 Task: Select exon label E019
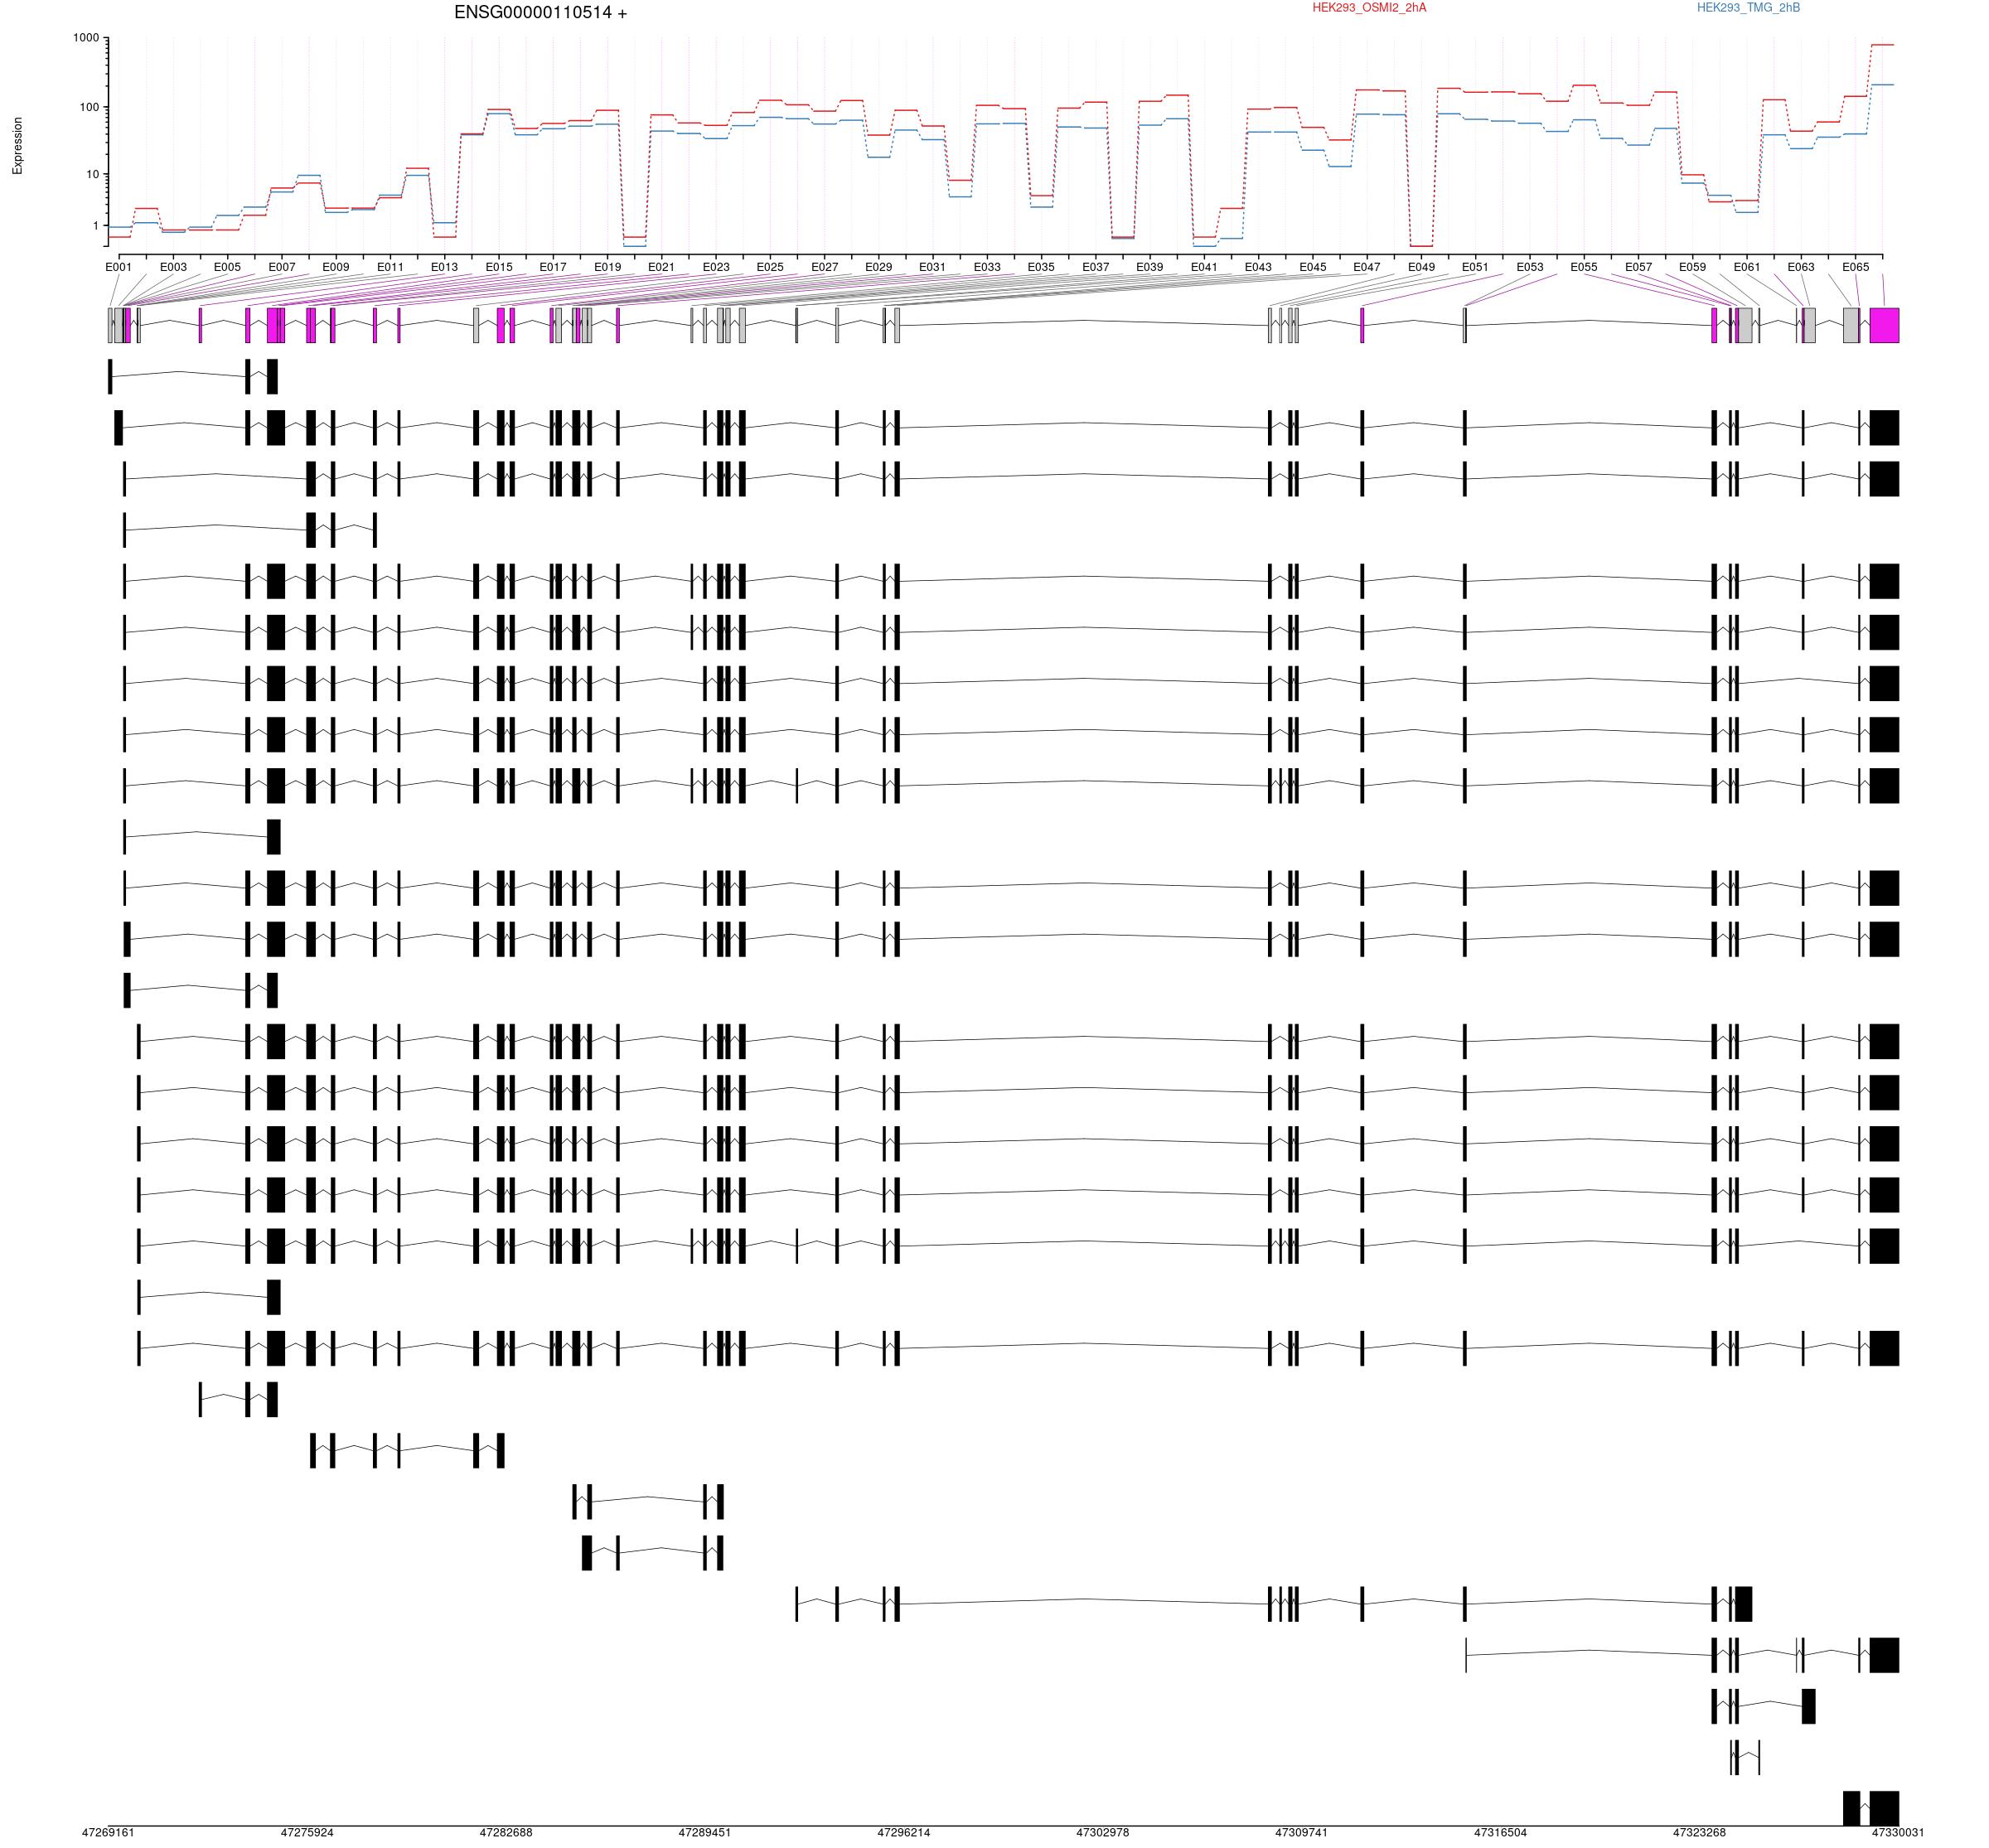[x=607, y=267]
